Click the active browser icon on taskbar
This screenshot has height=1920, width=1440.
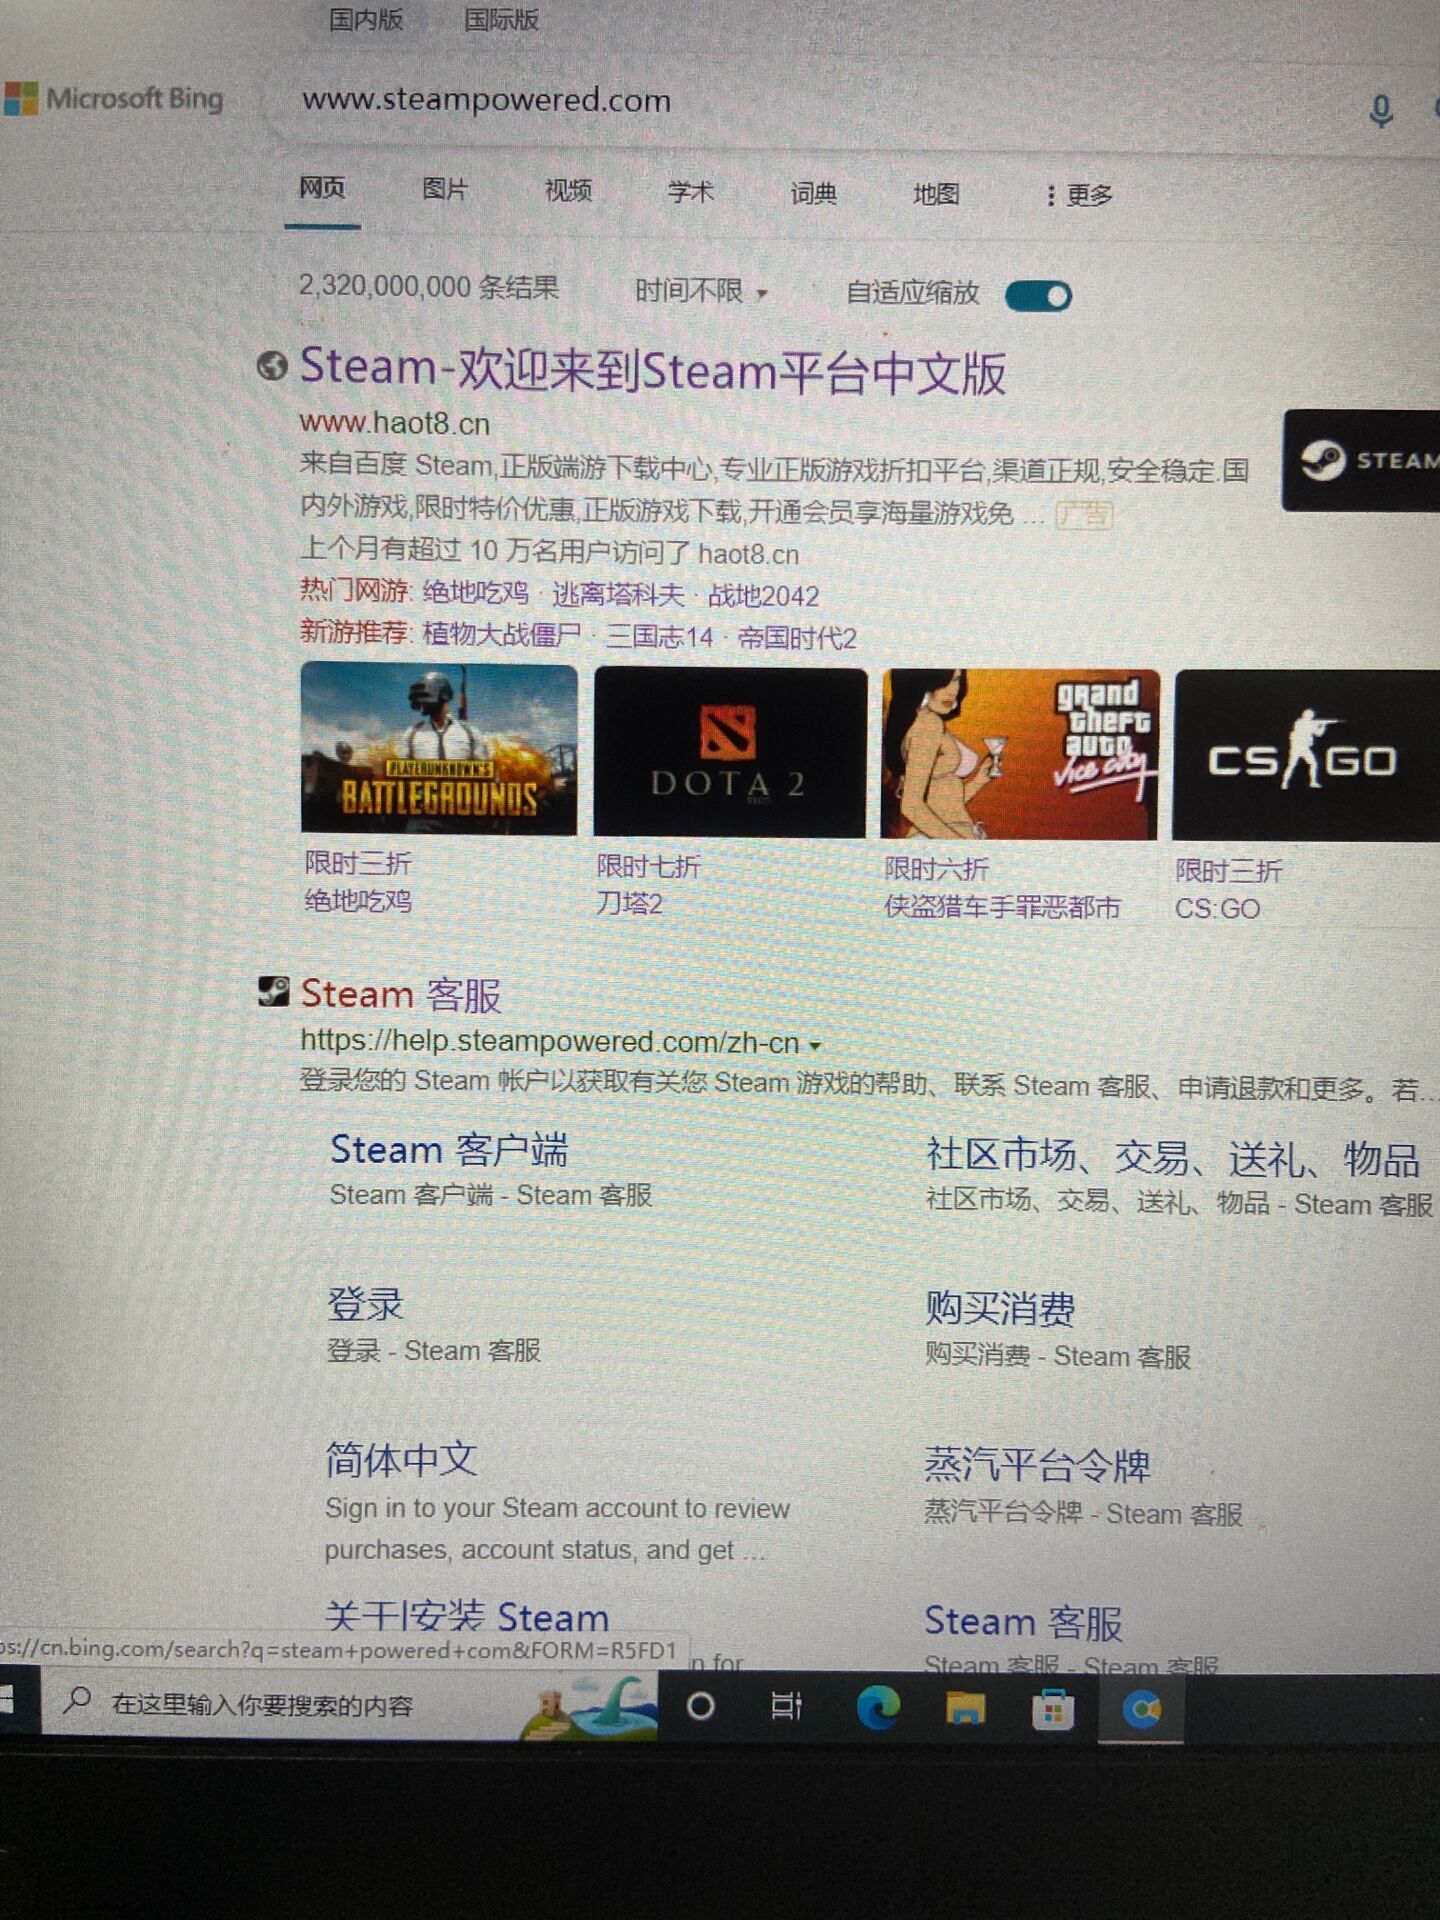click(1141, 1710)
